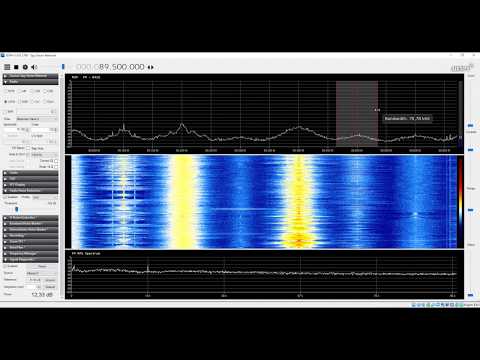Click the Offset slider handle

[471, 295]
